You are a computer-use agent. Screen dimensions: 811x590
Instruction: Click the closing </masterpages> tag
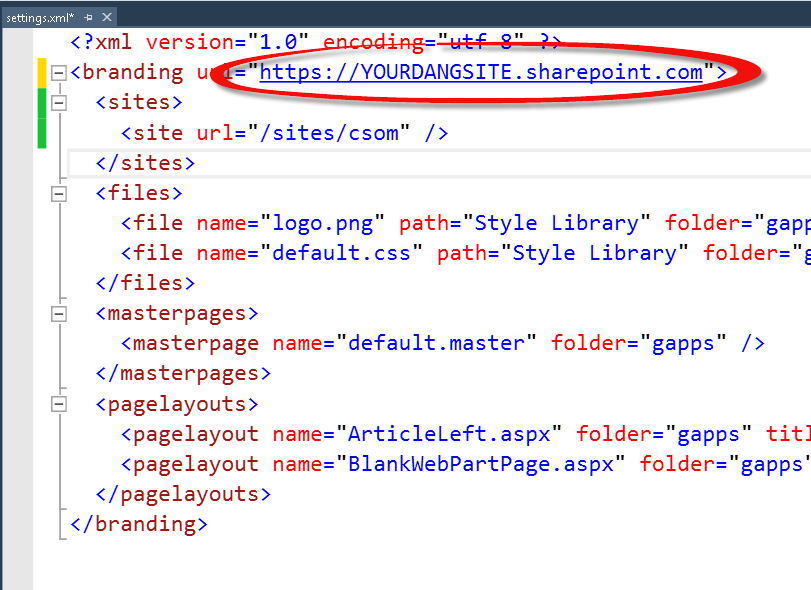(x=184, y=373)
